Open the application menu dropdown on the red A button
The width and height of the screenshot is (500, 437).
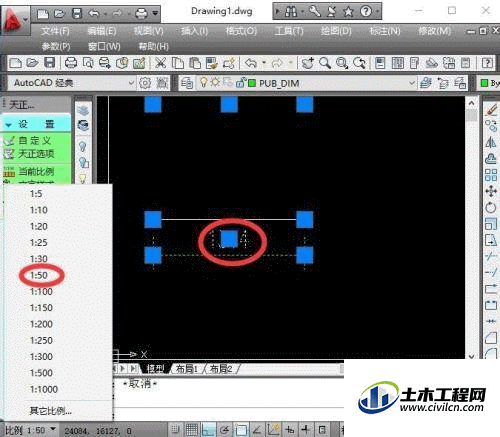pyautogui.click(x=25, y=19)
